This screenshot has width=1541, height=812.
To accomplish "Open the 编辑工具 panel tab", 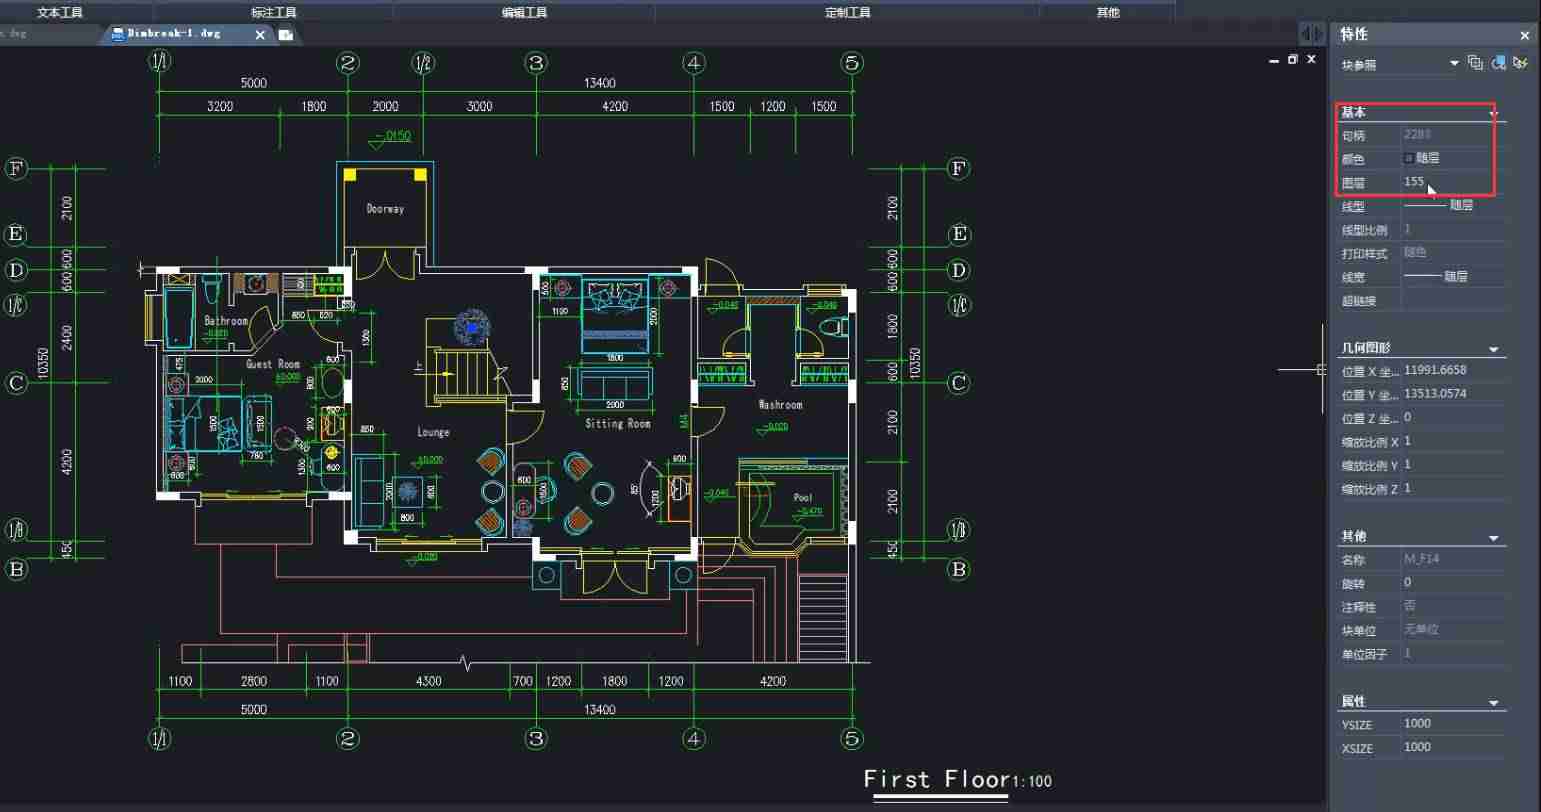I will 525,12.
